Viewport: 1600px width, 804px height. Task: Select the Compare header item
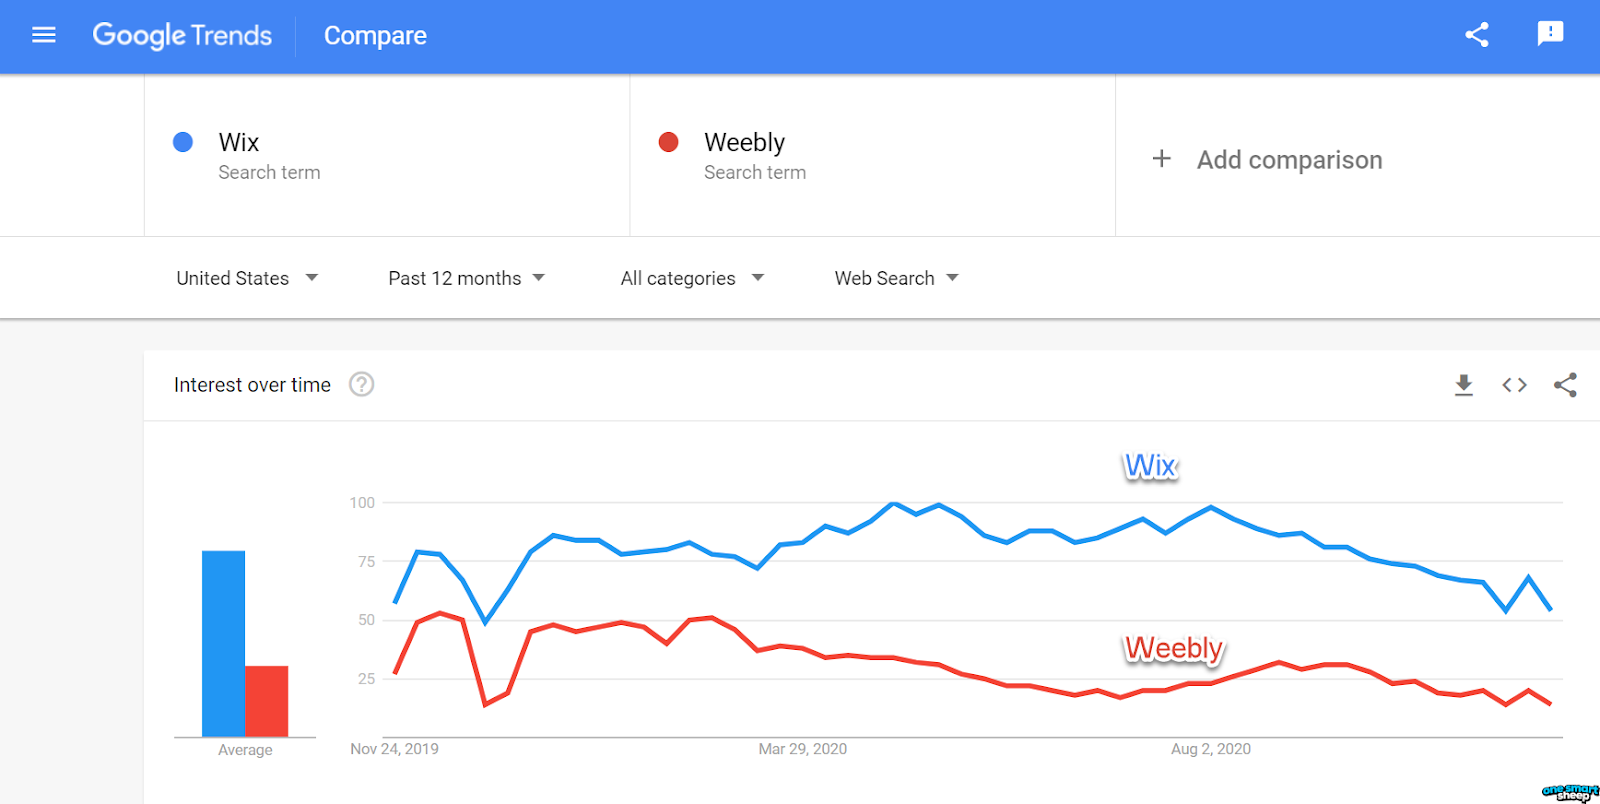click(x=375, y=36)
